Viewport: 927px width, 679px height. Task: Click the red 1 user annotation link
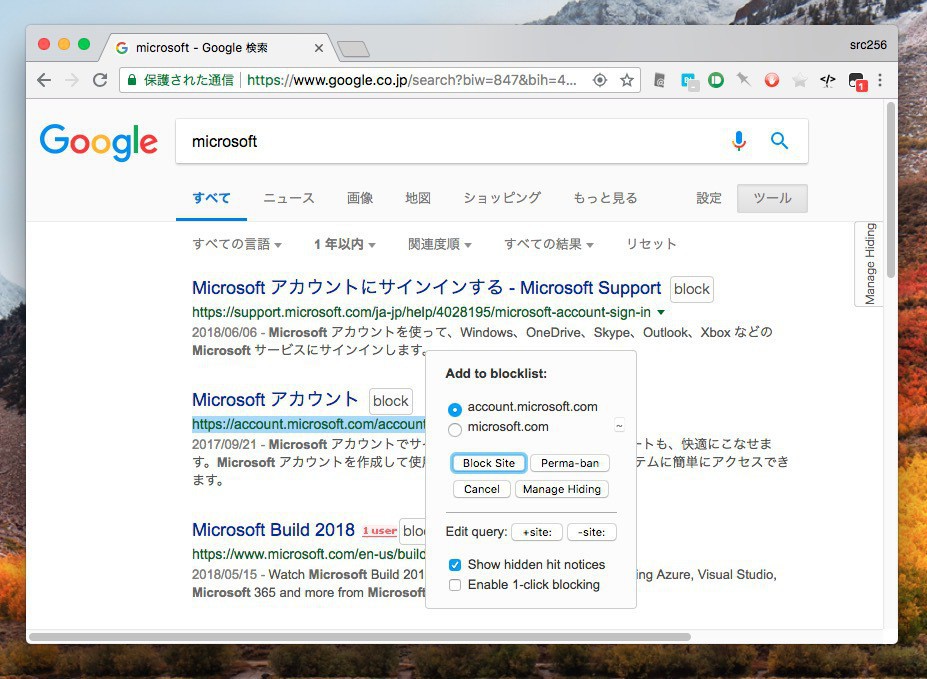click(x=379, y=531)
